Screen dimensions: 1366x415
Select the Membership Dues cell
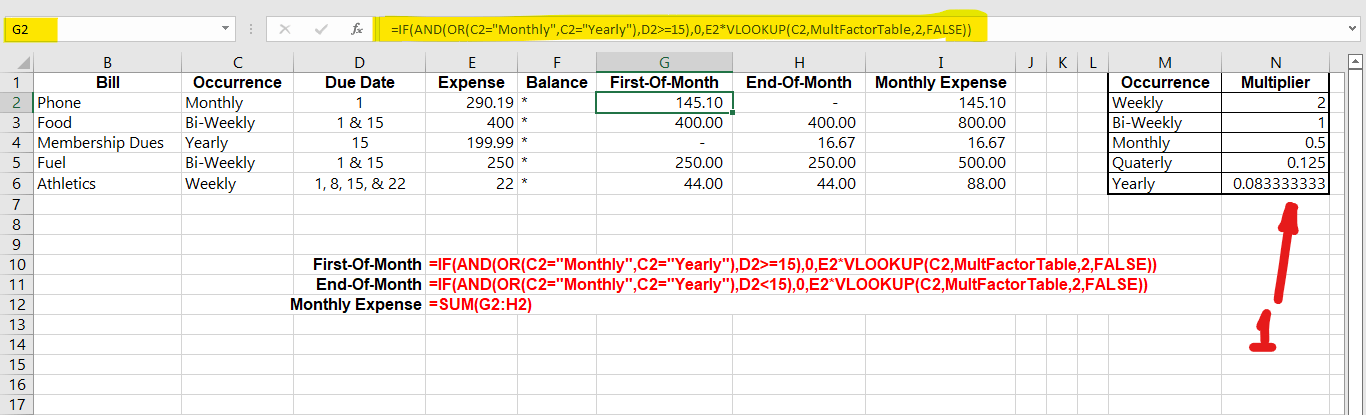coord(107,143)
